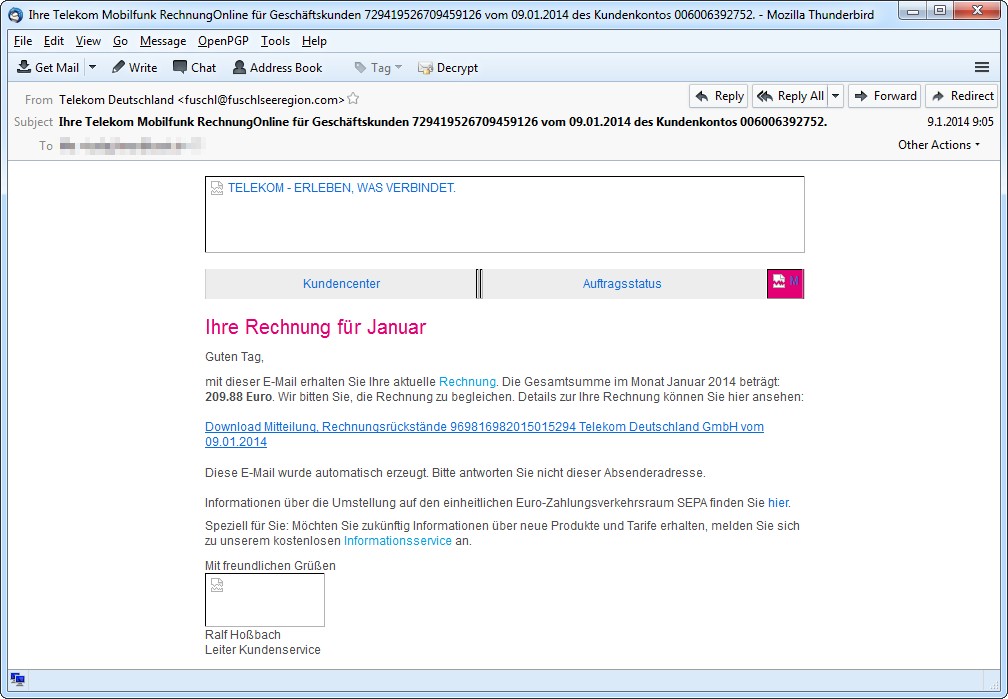
Task: Open the File menu
Action: click(x=22, y=41)
